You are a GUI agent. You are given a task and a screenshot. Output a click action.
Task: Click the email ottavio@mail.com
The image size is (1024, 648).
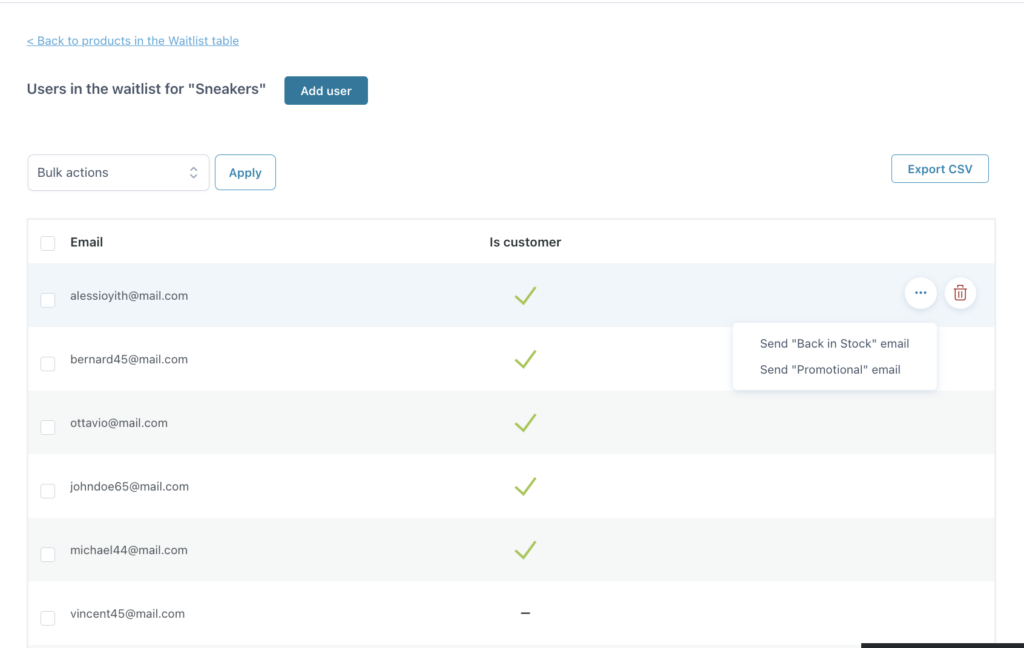[119, 423]
